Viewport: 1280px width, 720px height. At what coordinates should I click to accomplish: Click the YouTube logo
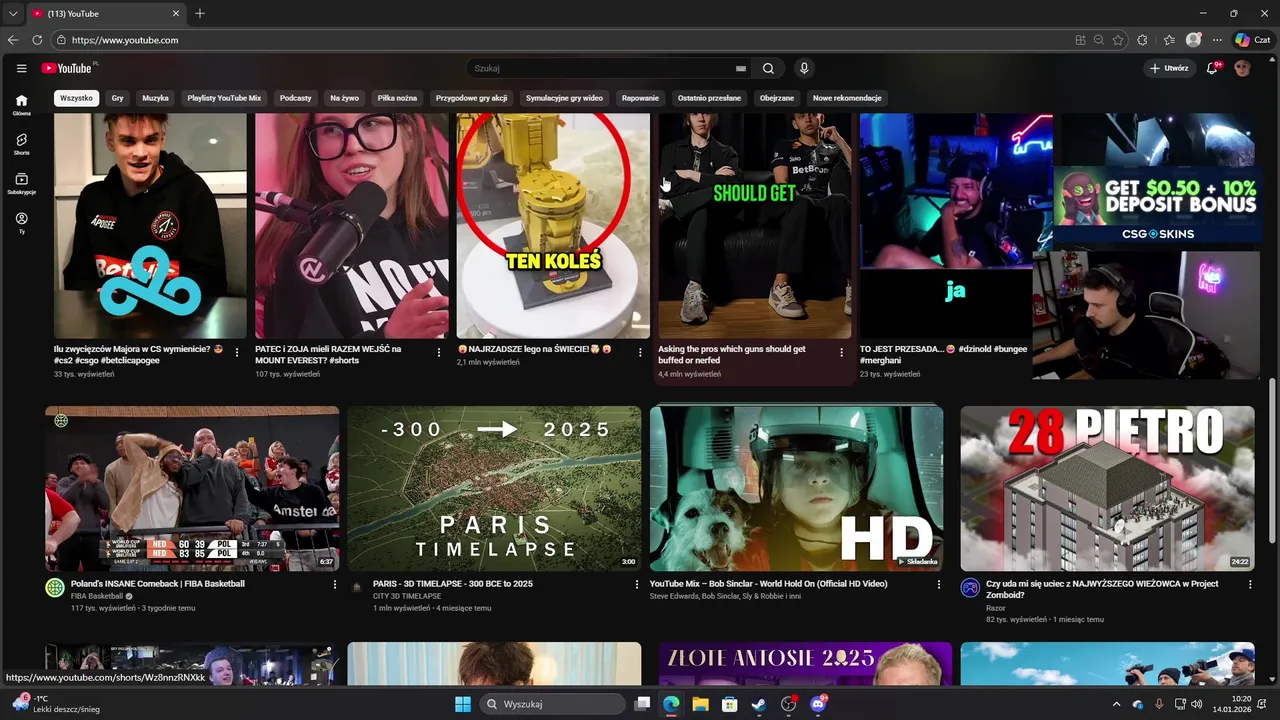pos(68,68)
